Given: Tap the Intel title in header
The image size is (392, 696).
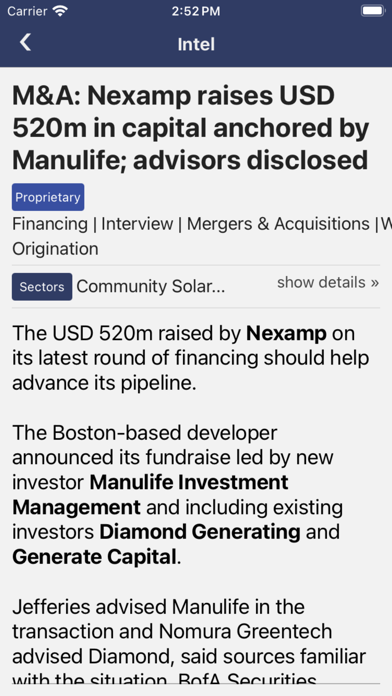Looking at the screenshot, I should point(196,44).
